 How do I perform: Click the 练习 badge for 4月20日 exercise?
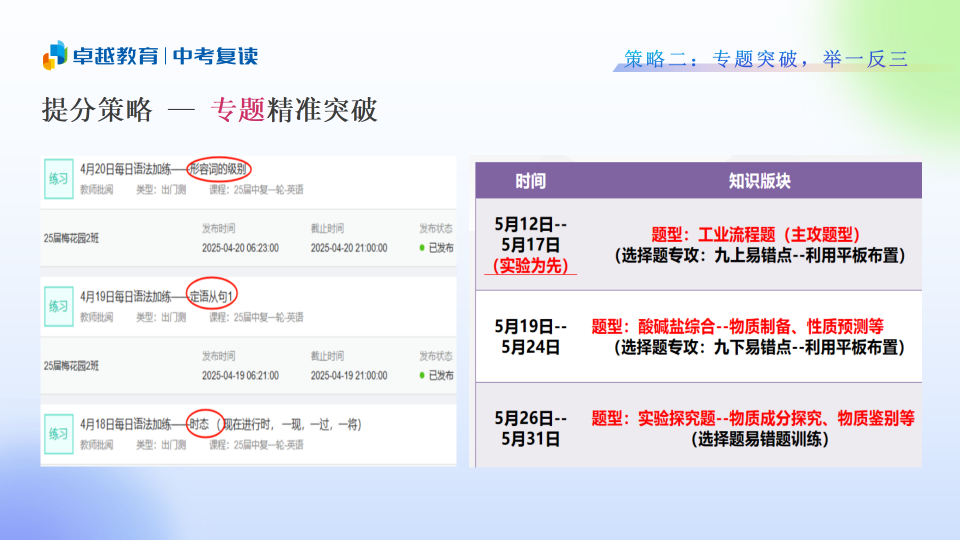pos(59,179)
